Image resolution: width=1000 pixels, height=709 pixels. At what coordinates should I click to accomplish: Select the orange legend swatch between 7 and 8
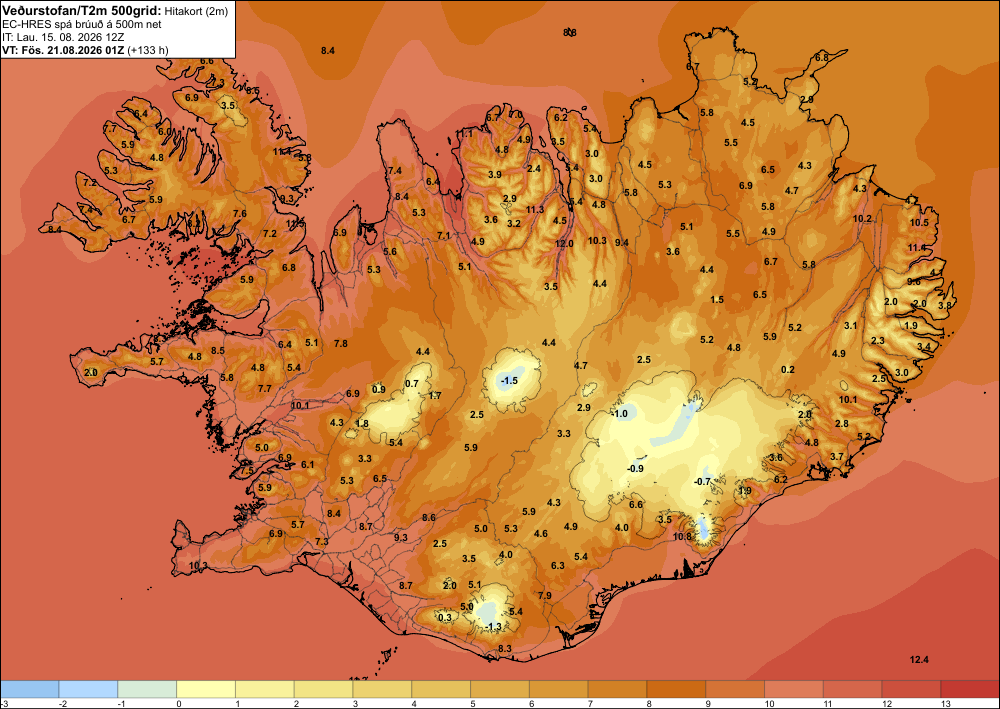click(617, 690)
